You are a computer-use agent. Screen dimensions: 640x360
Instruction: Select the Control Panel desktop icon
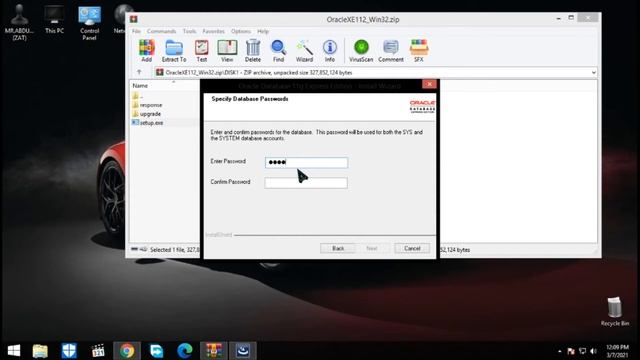point(89,22)
